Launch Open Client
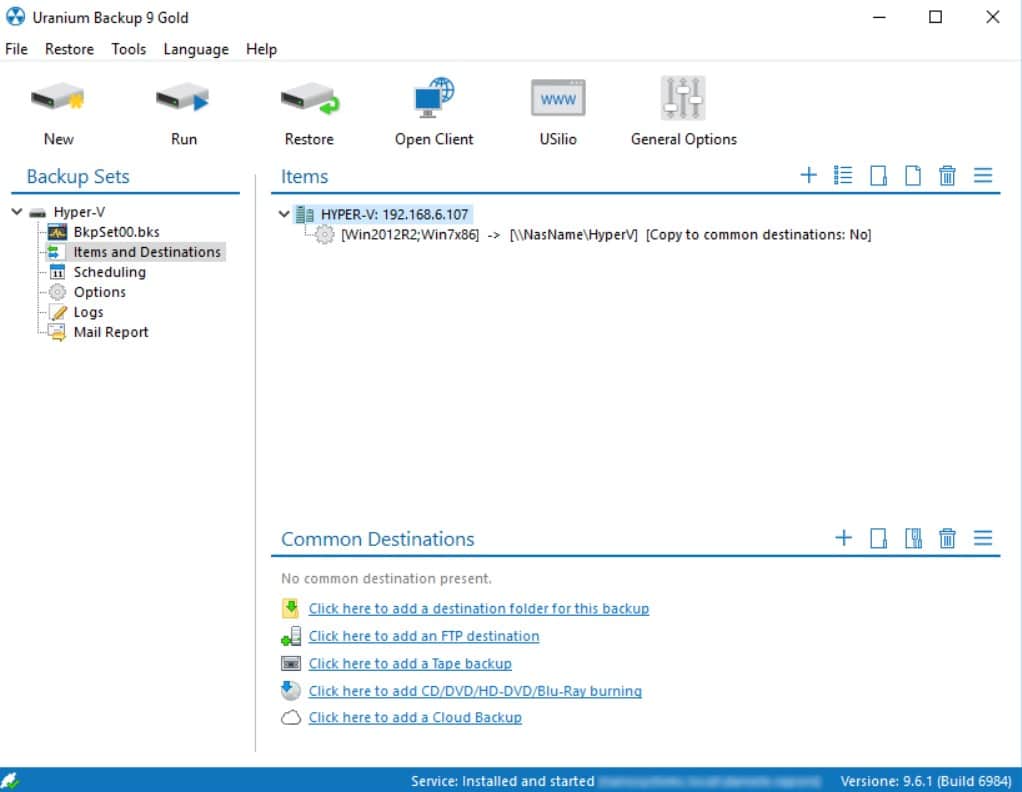The height and width of the screenshot is (792, 1022). coord(433,110)
